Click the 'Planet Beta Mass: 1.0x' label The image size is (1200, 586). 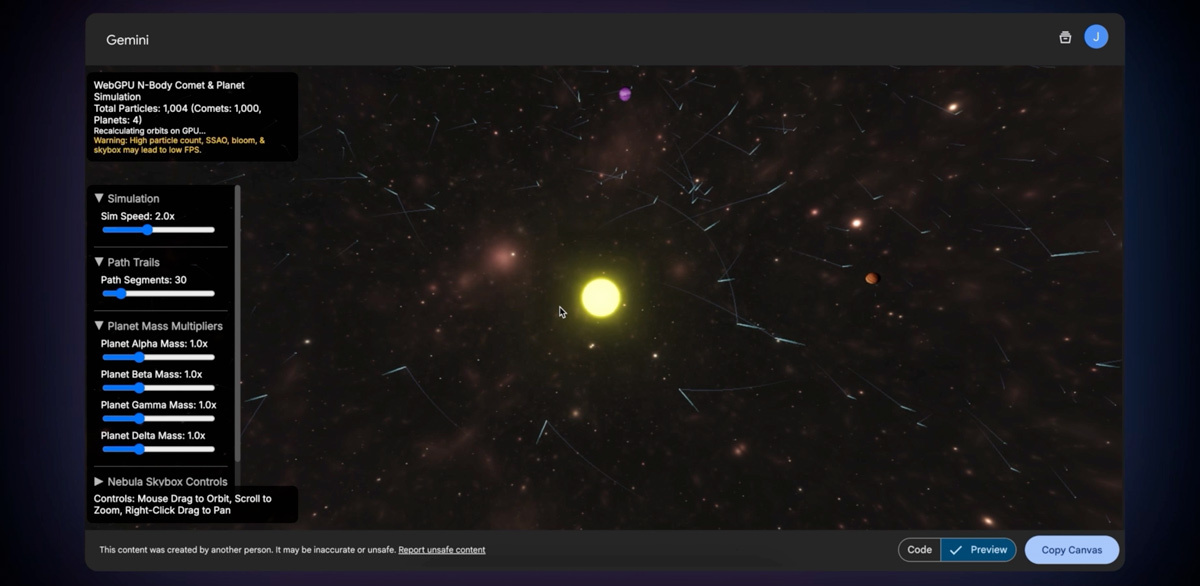pos(152,374)
